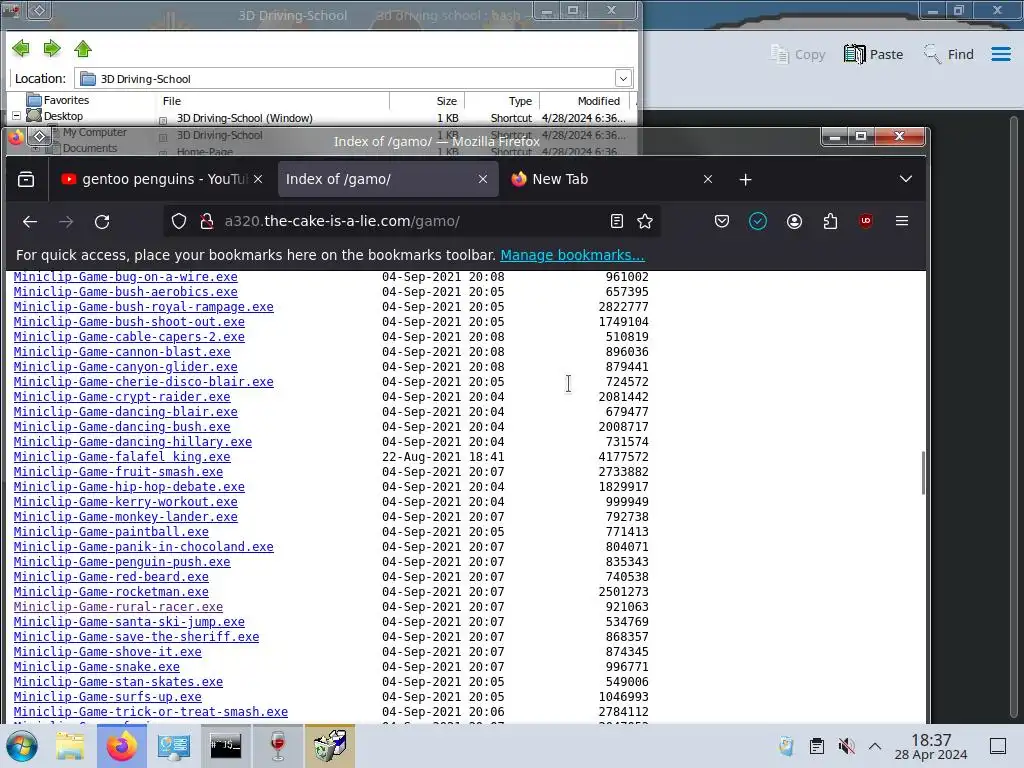Click the Miniclip-Game-paintball.exe link
This screenshot has width=1024, height=768.
click(111, 532)
